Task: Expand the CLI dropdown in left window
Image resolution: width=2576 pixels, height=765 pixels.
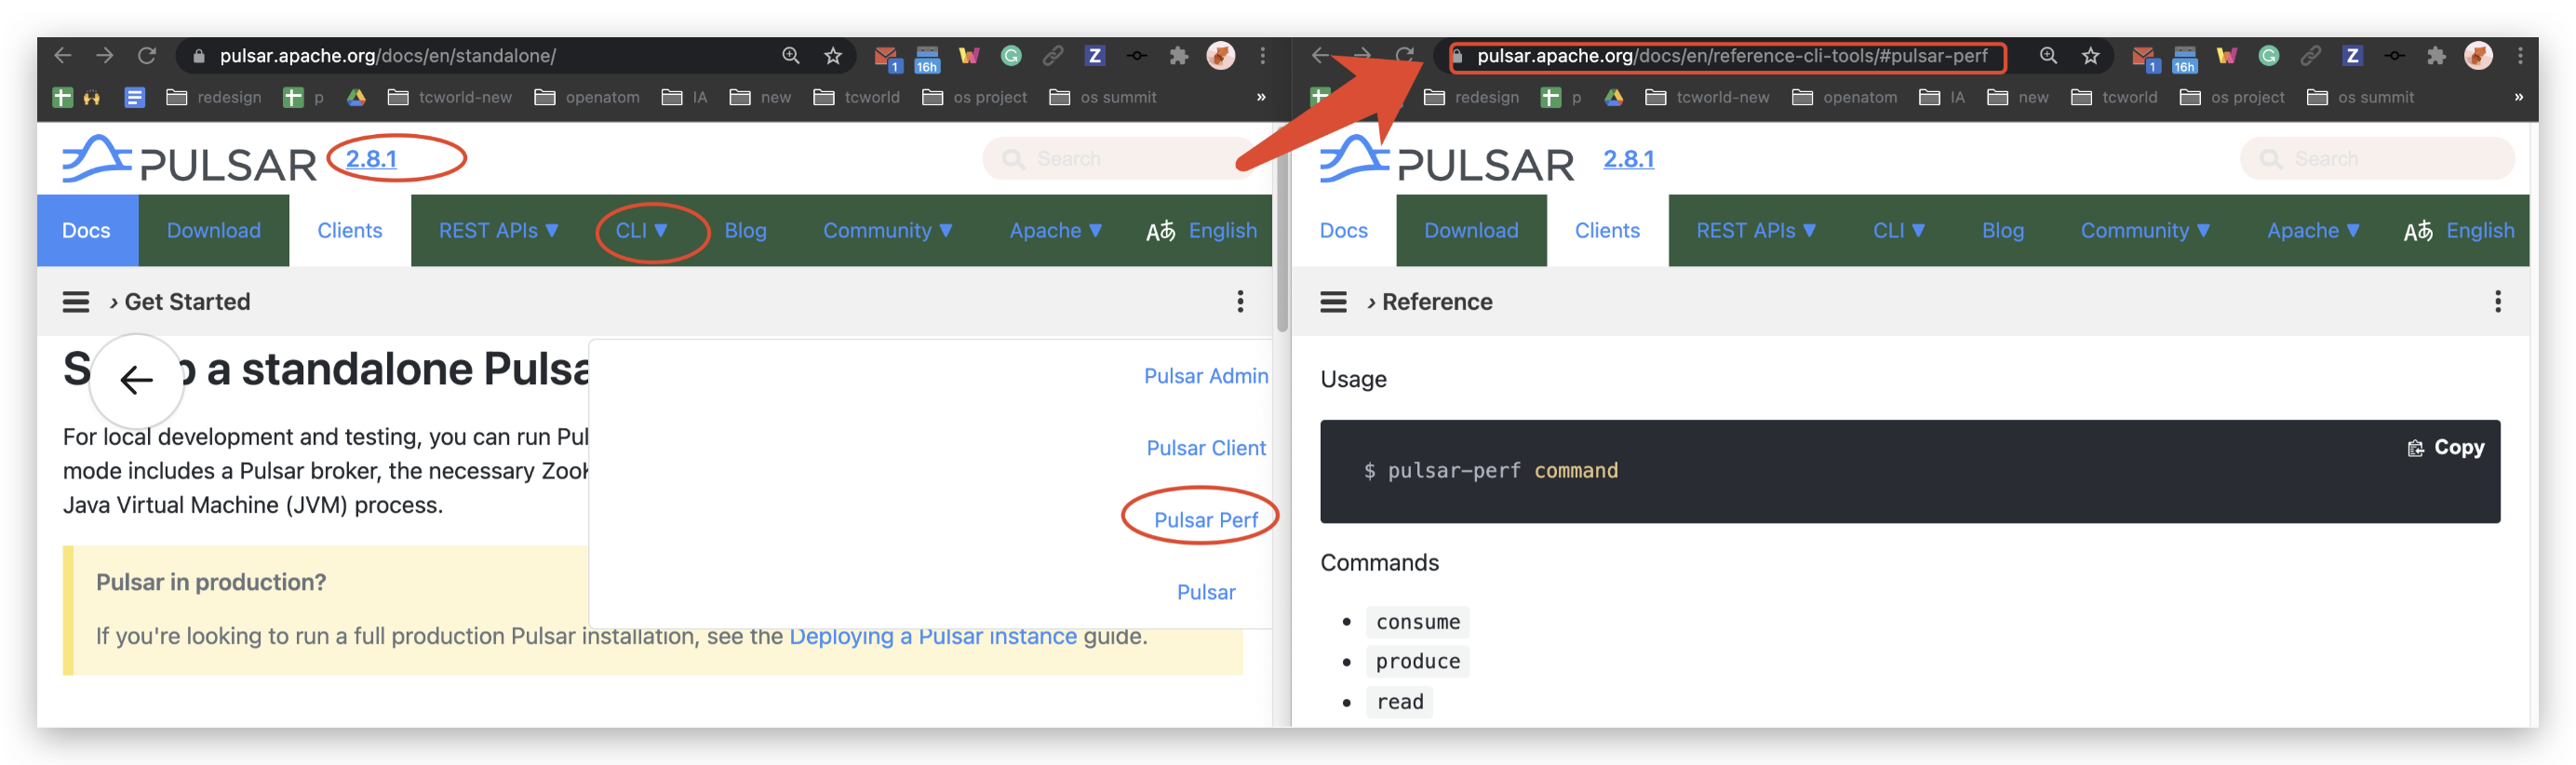Action: [642, 231]
